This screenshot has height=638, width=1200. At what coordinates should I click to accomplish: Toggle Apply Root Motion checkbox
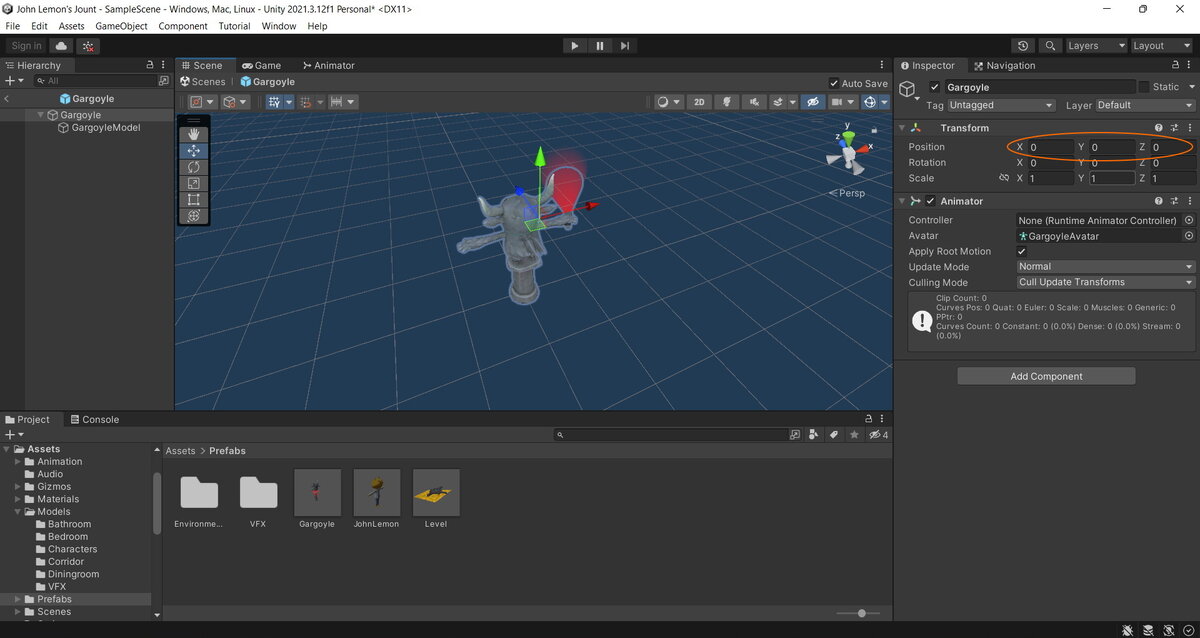click(1022, 252)
